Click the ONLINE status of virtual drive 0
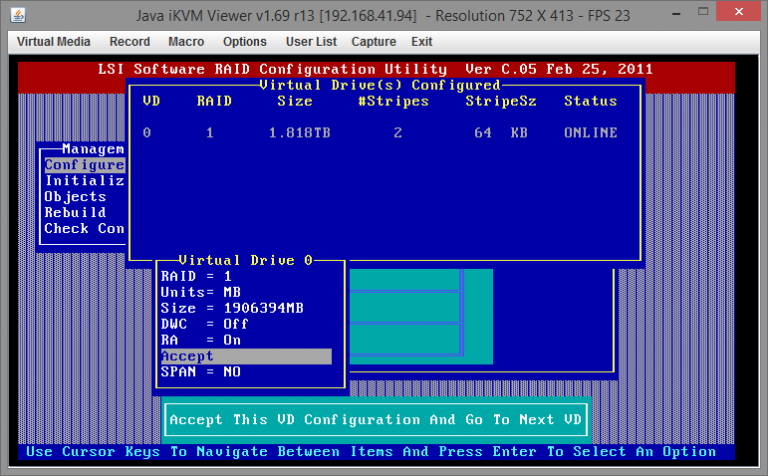Screen dimensions: 768x476 click(x=590, y=133)
